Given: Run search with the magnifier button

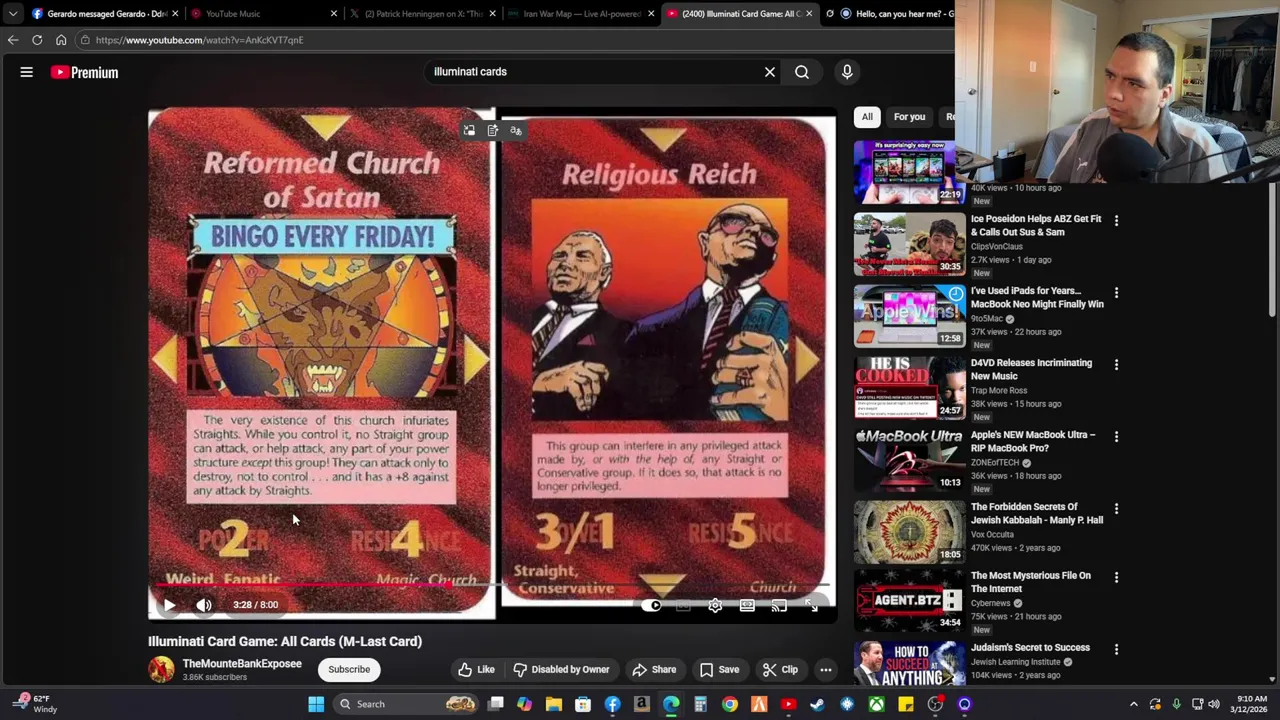Looking at the screenshot, I should 802,72.
